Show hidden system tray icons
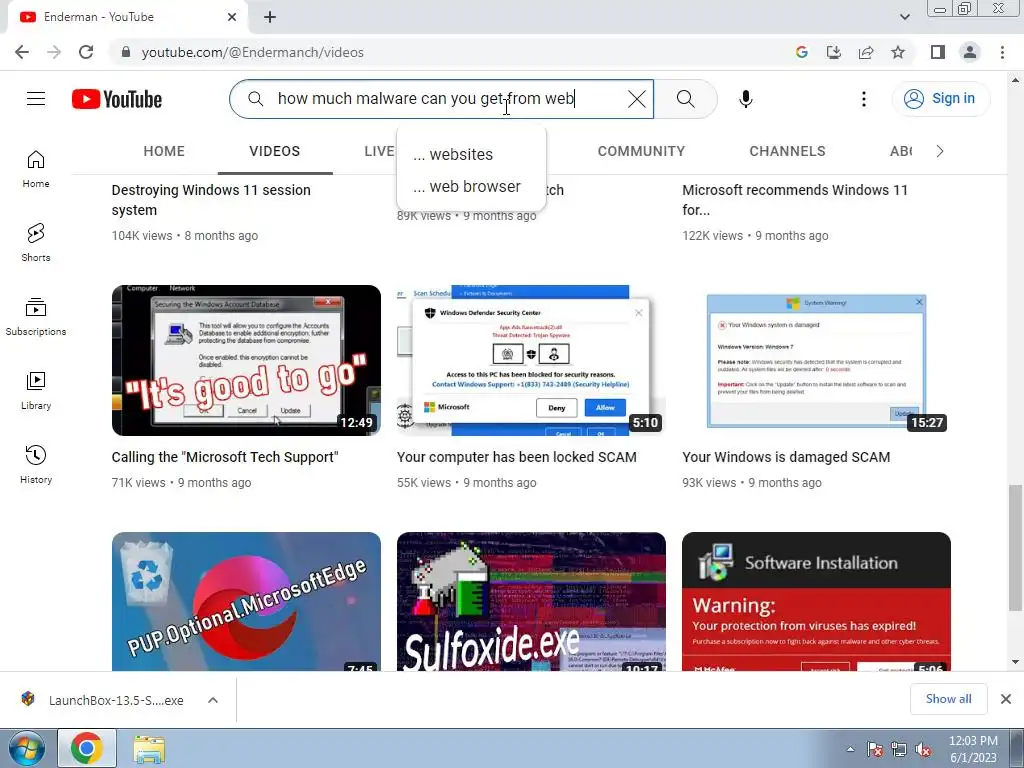1024x768 pixels. click(850, 749)
